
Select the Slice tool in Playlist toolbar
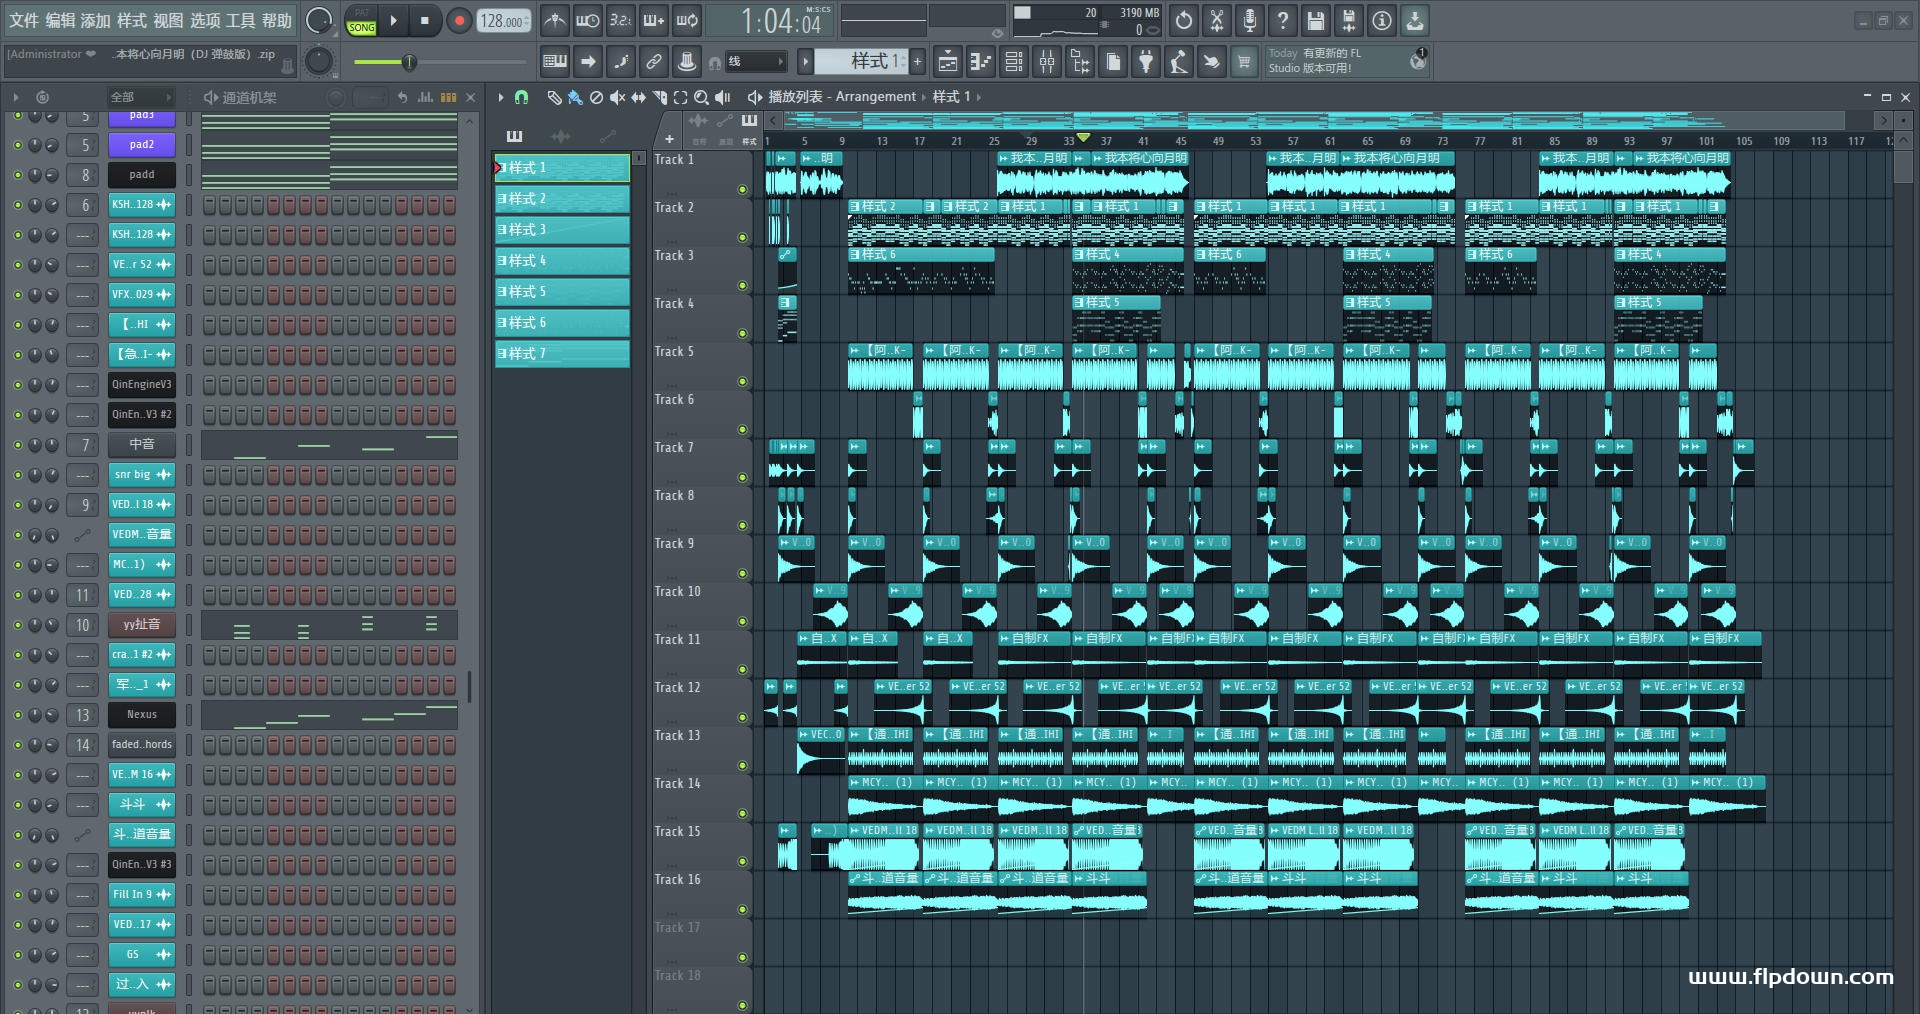click(x=659, y=97)
